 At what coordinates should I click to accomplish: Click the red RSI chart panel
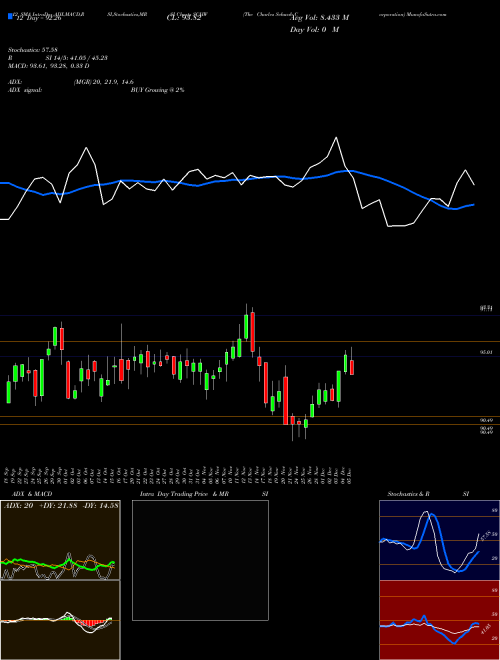(x=439, y=620)
